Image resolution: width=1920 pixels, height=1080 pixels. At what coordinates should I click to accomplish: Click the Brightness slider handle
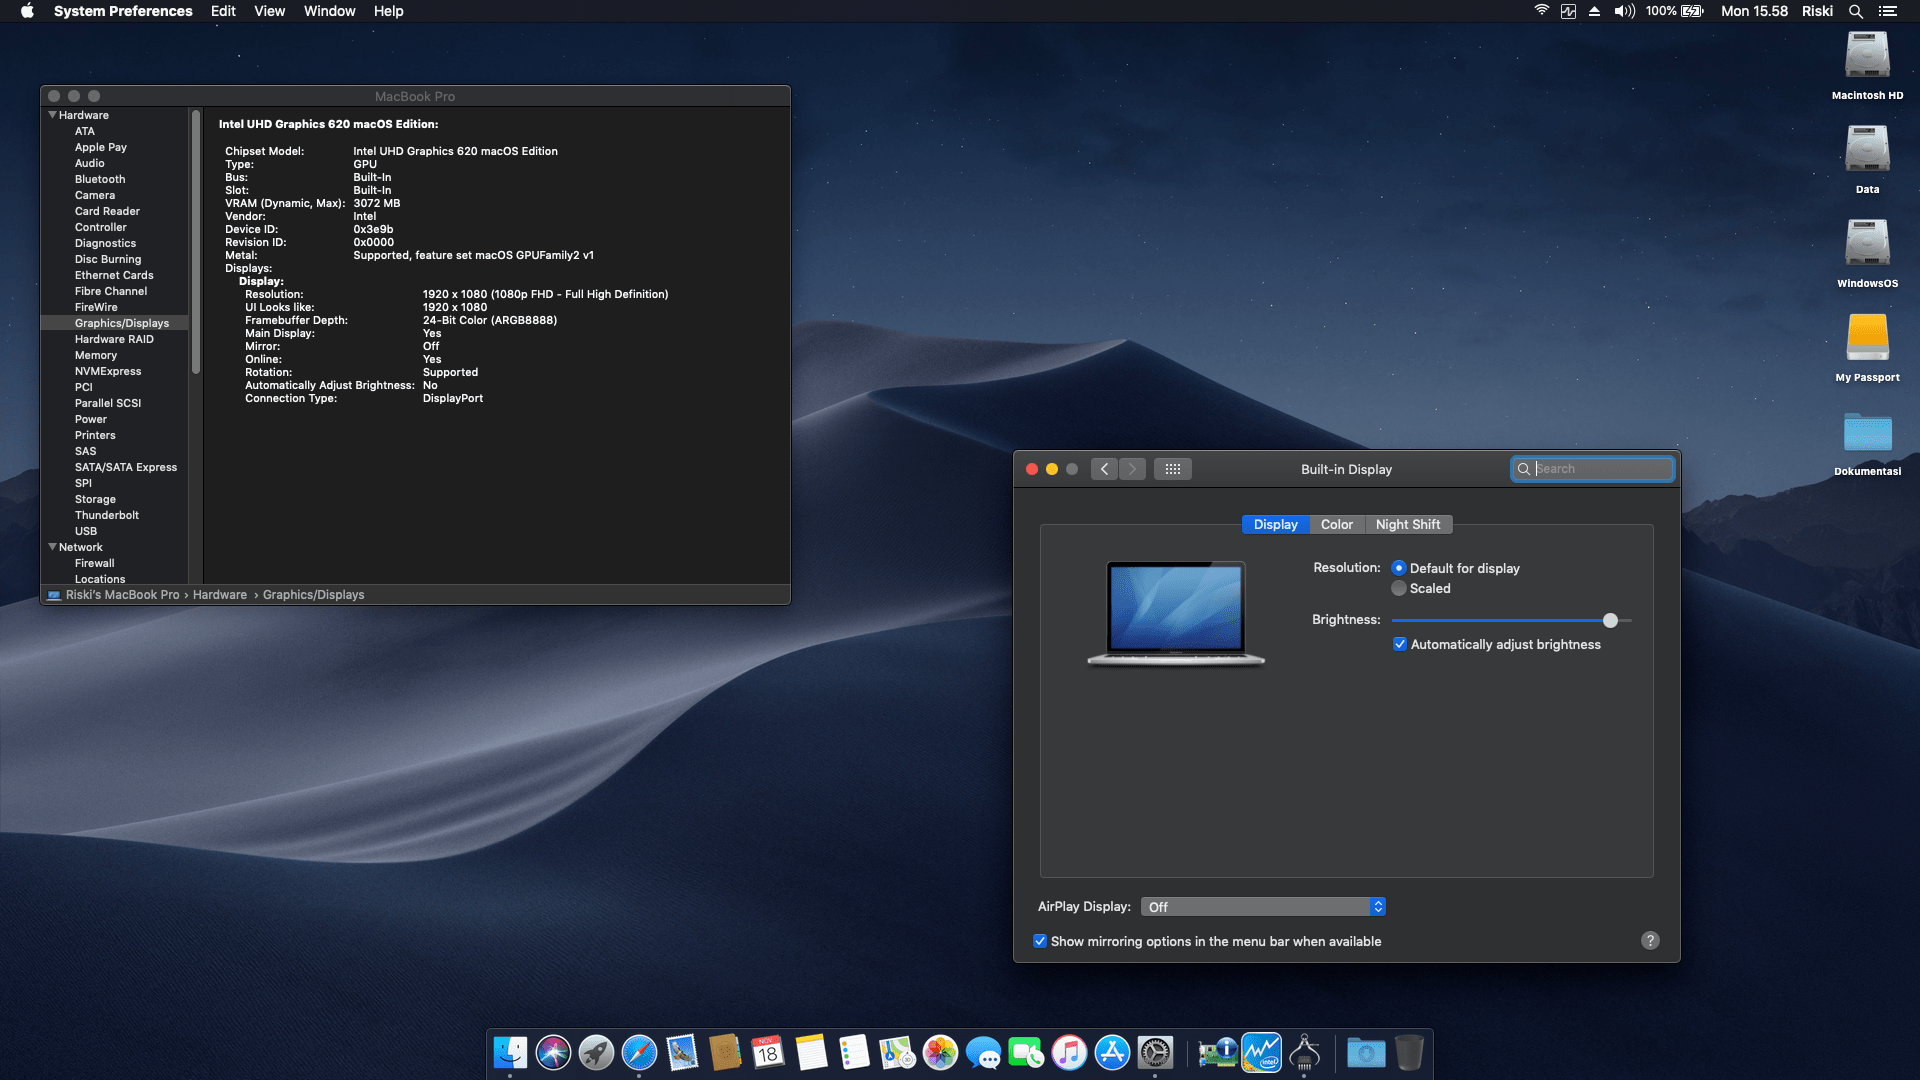click(1610, 620)
